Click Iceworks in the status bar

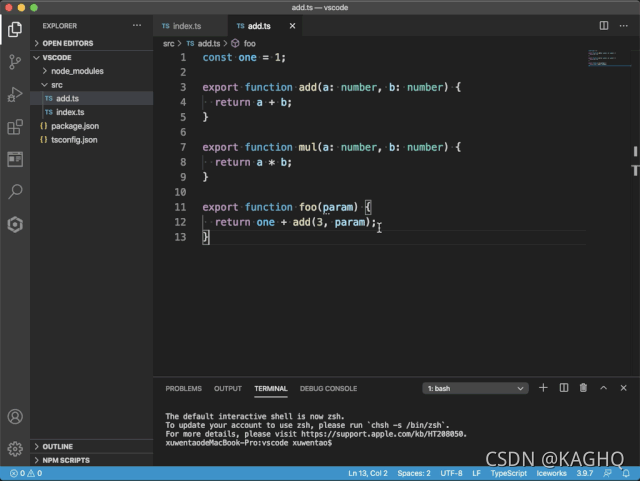551,473
